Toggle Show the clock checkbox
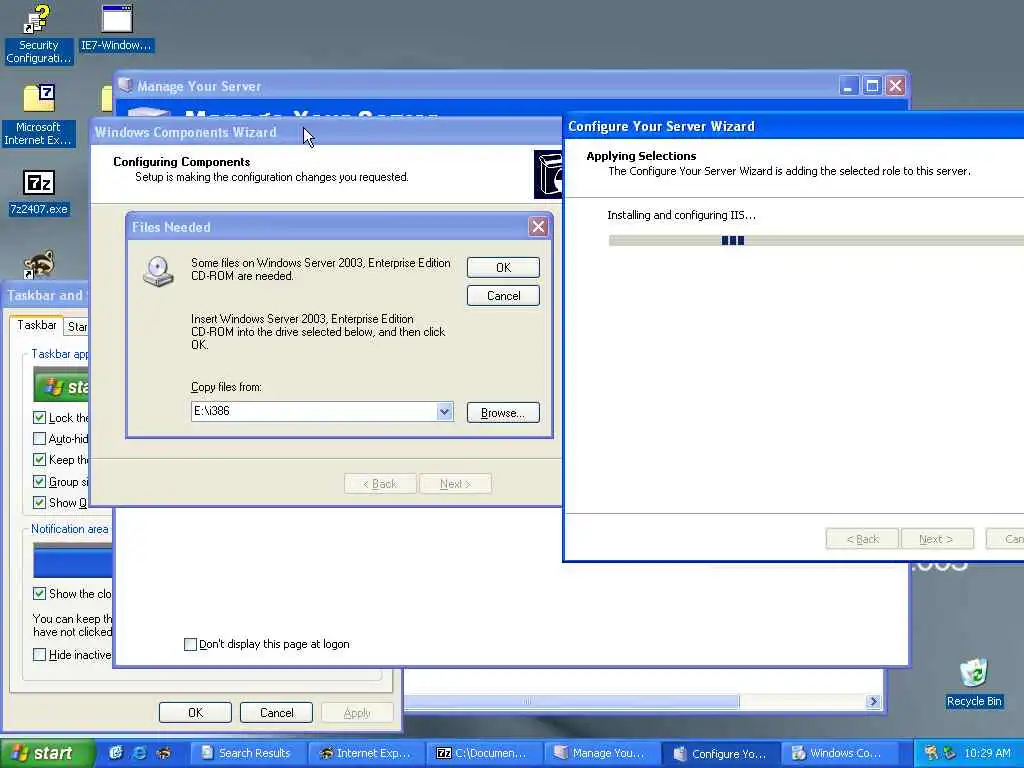Screen dimensions: 1024x768 [39, 593]
